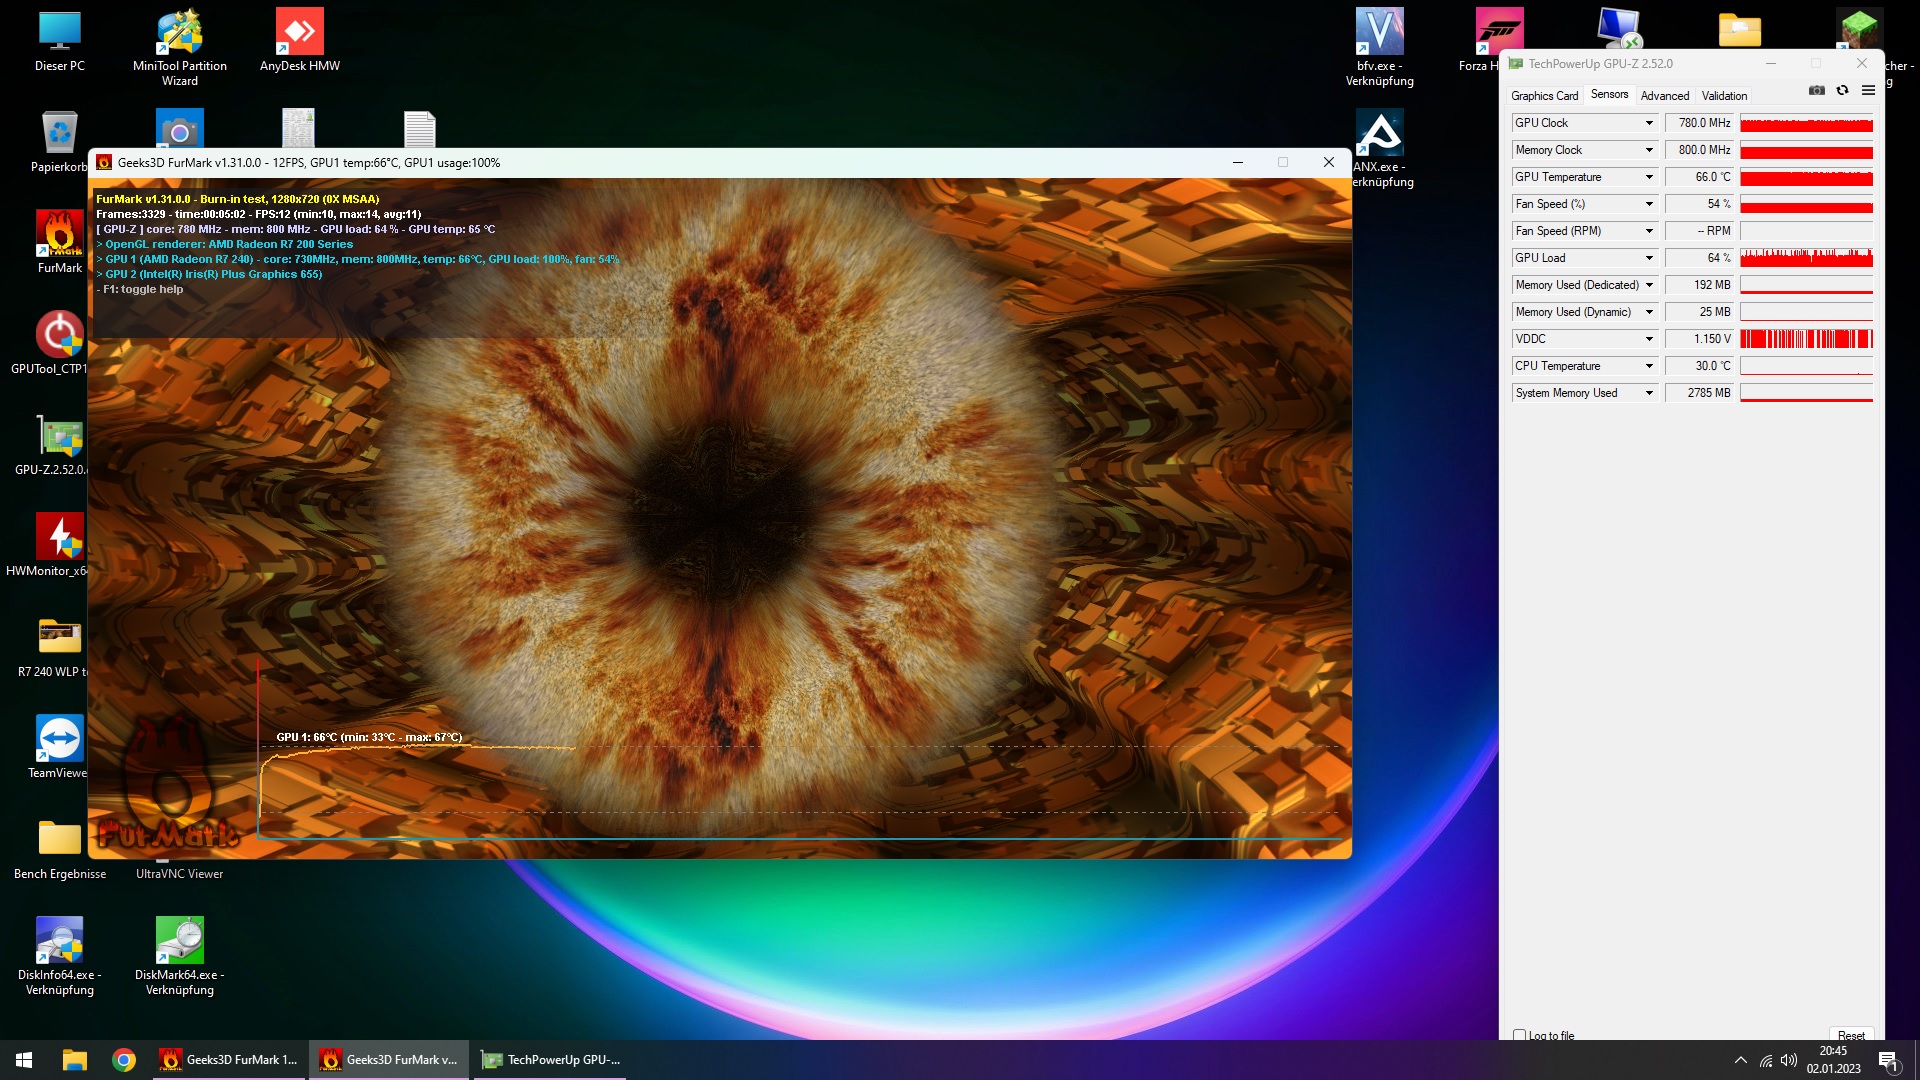Click the GPU-Z refresh icon
The image size is (1920, 1080).
click(x=1842, y=90)
